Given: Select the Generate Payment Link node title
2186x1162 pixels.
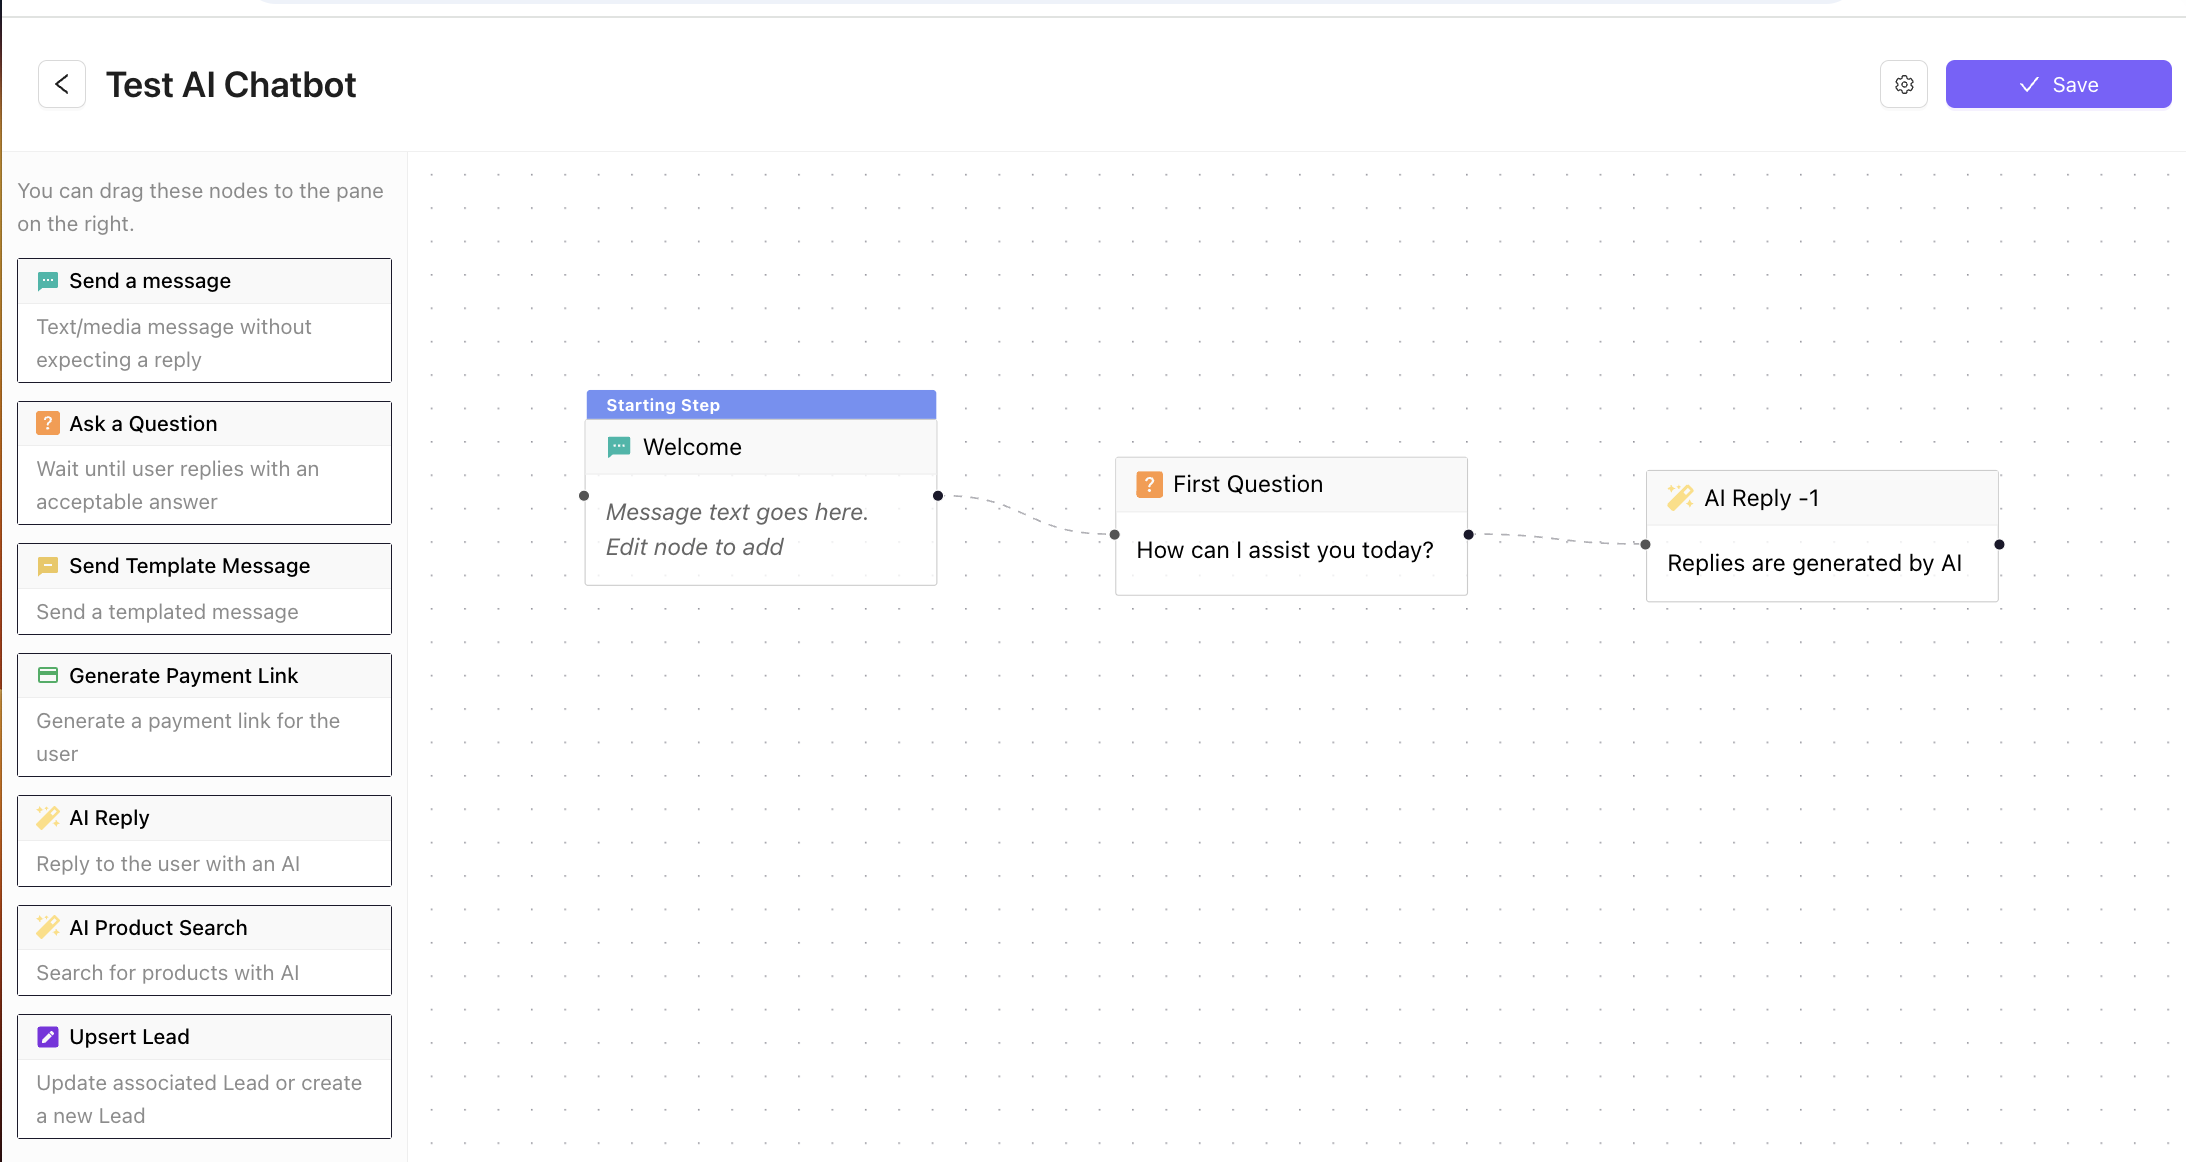Looking at the screenshot, I should [x=184, y=676].
